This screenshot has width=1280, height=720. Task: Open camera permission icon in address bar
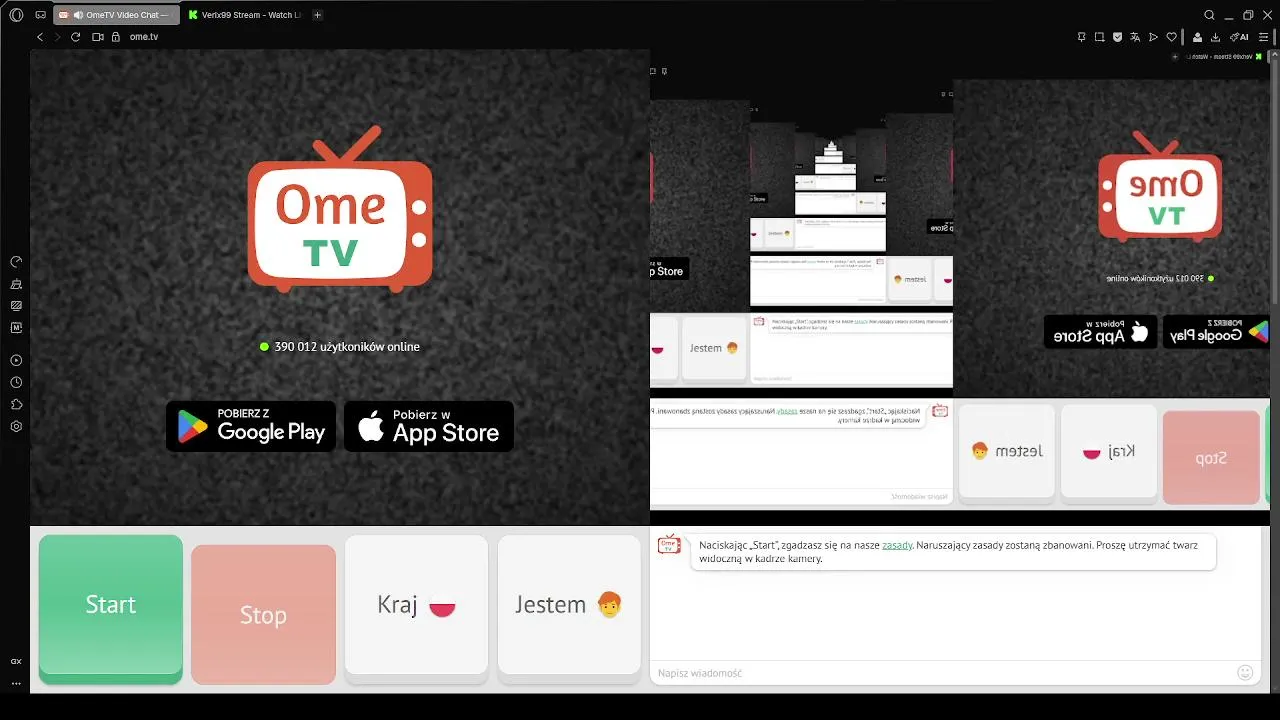pos(98,37)
